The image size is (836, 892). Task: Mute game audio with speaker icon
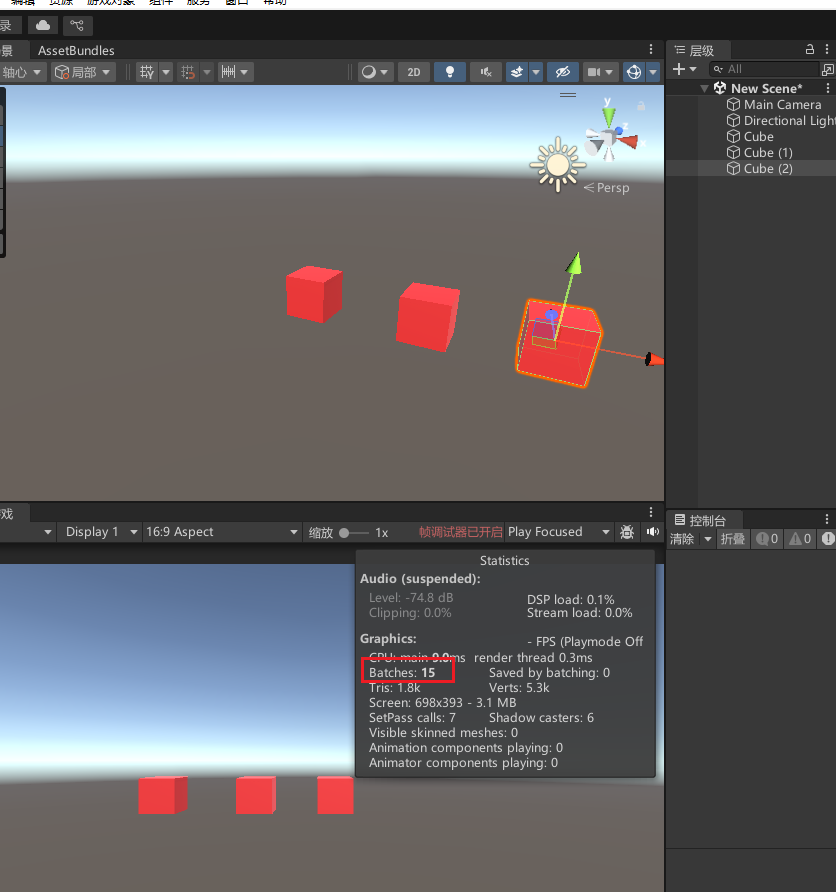[653, 532]
